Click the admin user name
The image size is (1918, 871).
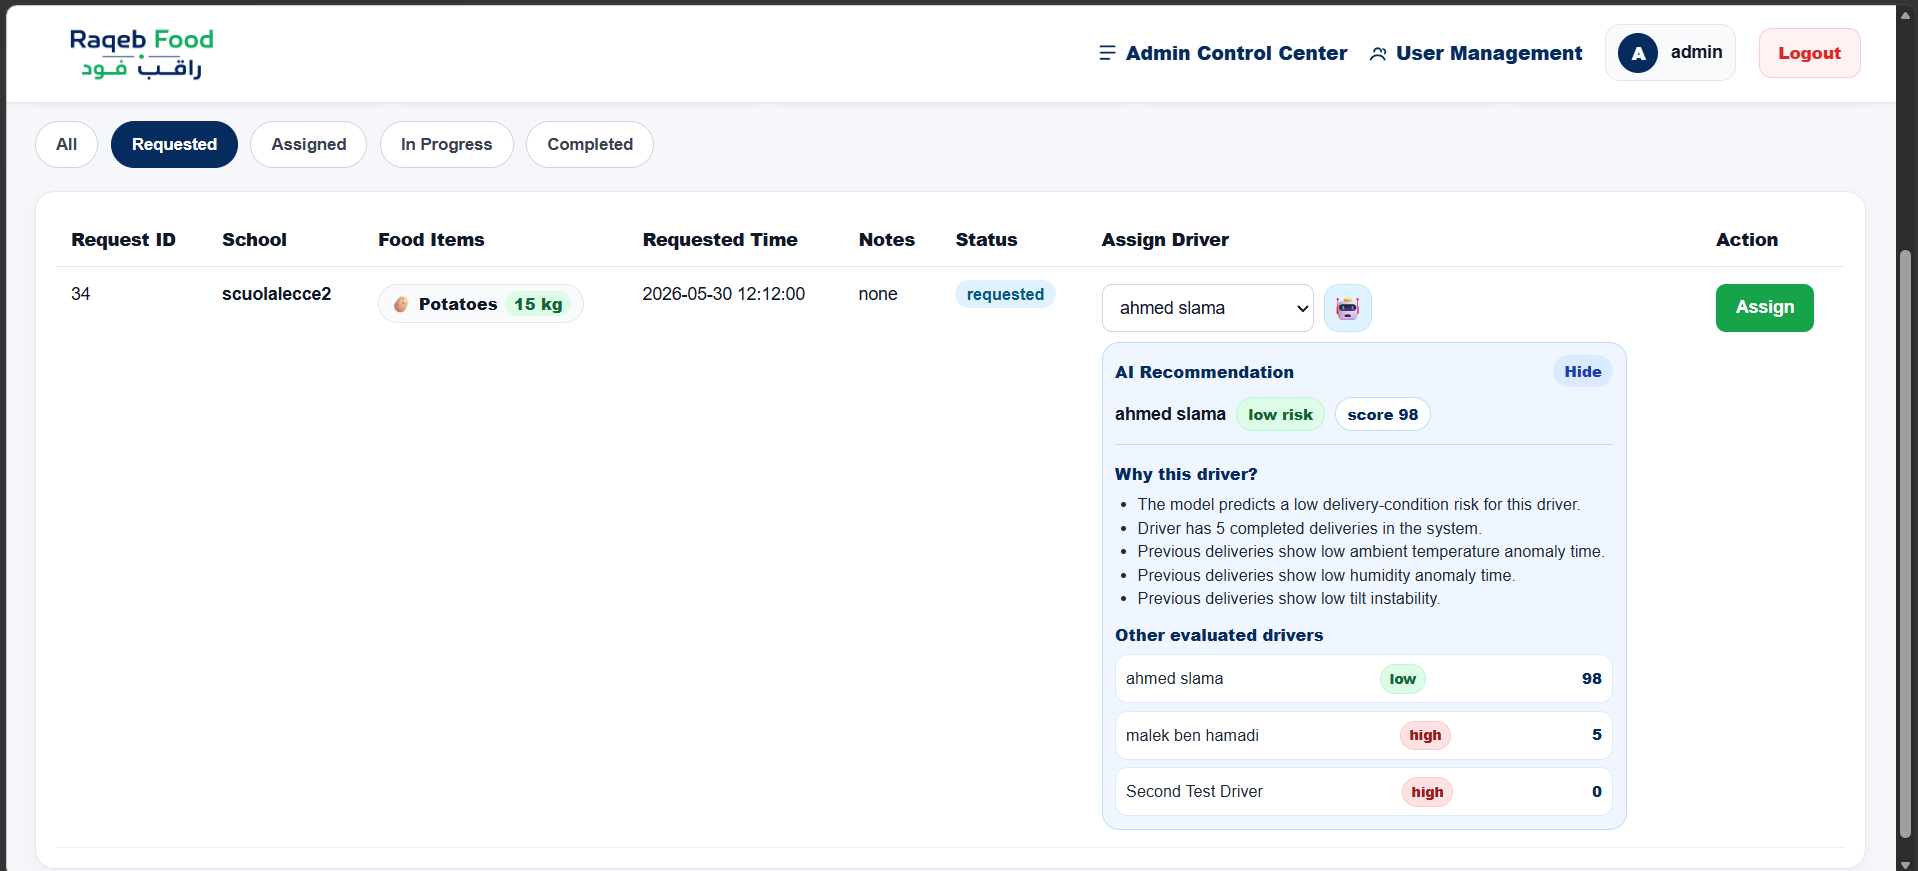tap(1696, 52)
